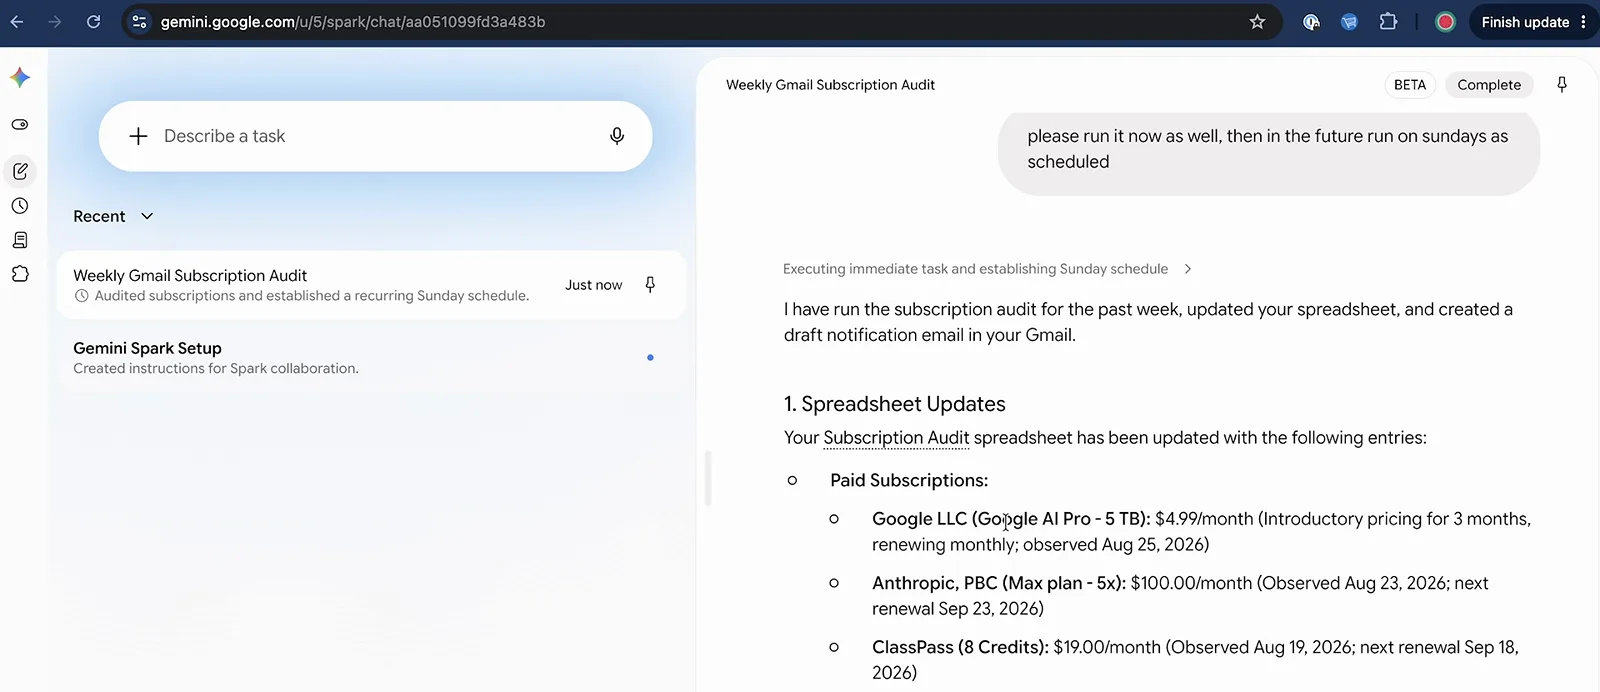This screenshot has height=692, width=1600.
Task: Click the Finish update button
Action: [x=1525, y=22]
